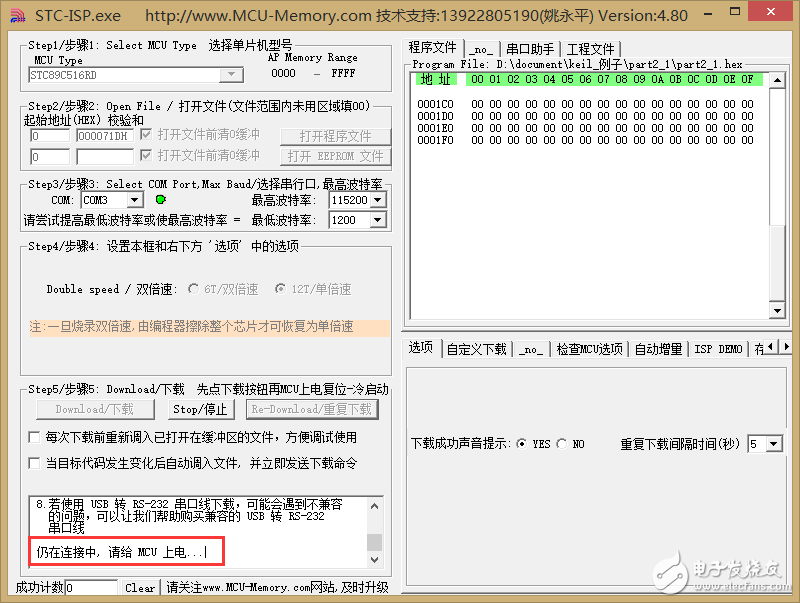This screenshot has width=800, height=603.
Task: Open the max baud rate dropdown 115200
Action: tap(378, 200)
